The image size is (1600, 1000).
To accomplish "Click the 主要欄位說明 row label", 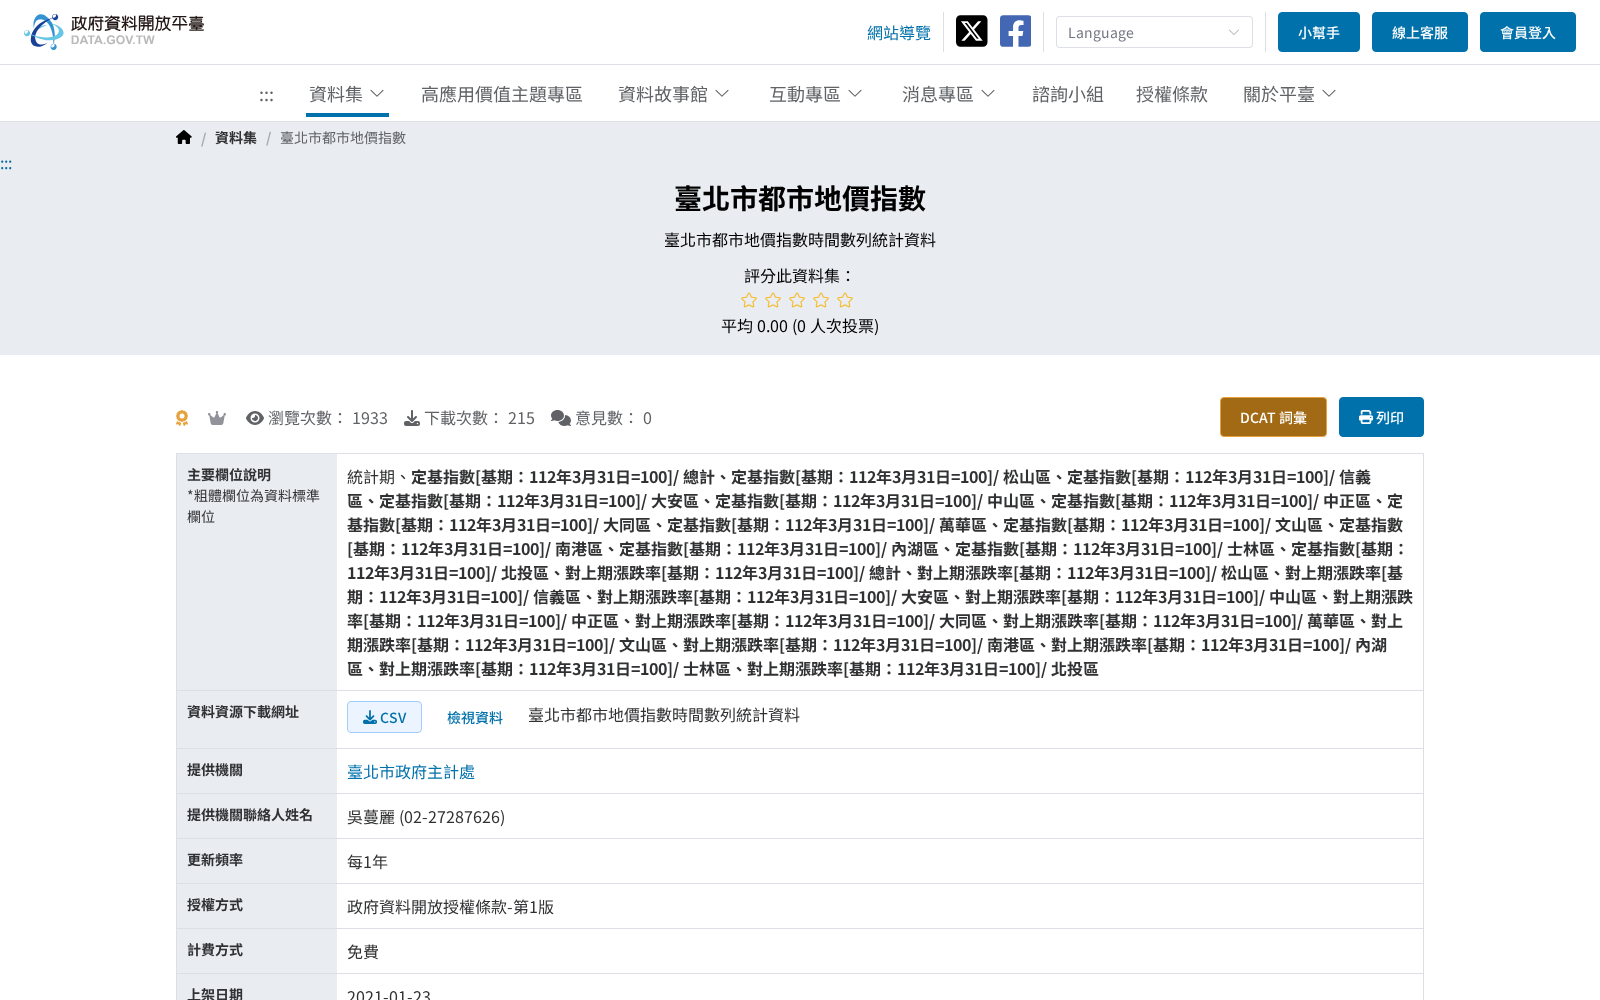I will click(x=229, y=475).
